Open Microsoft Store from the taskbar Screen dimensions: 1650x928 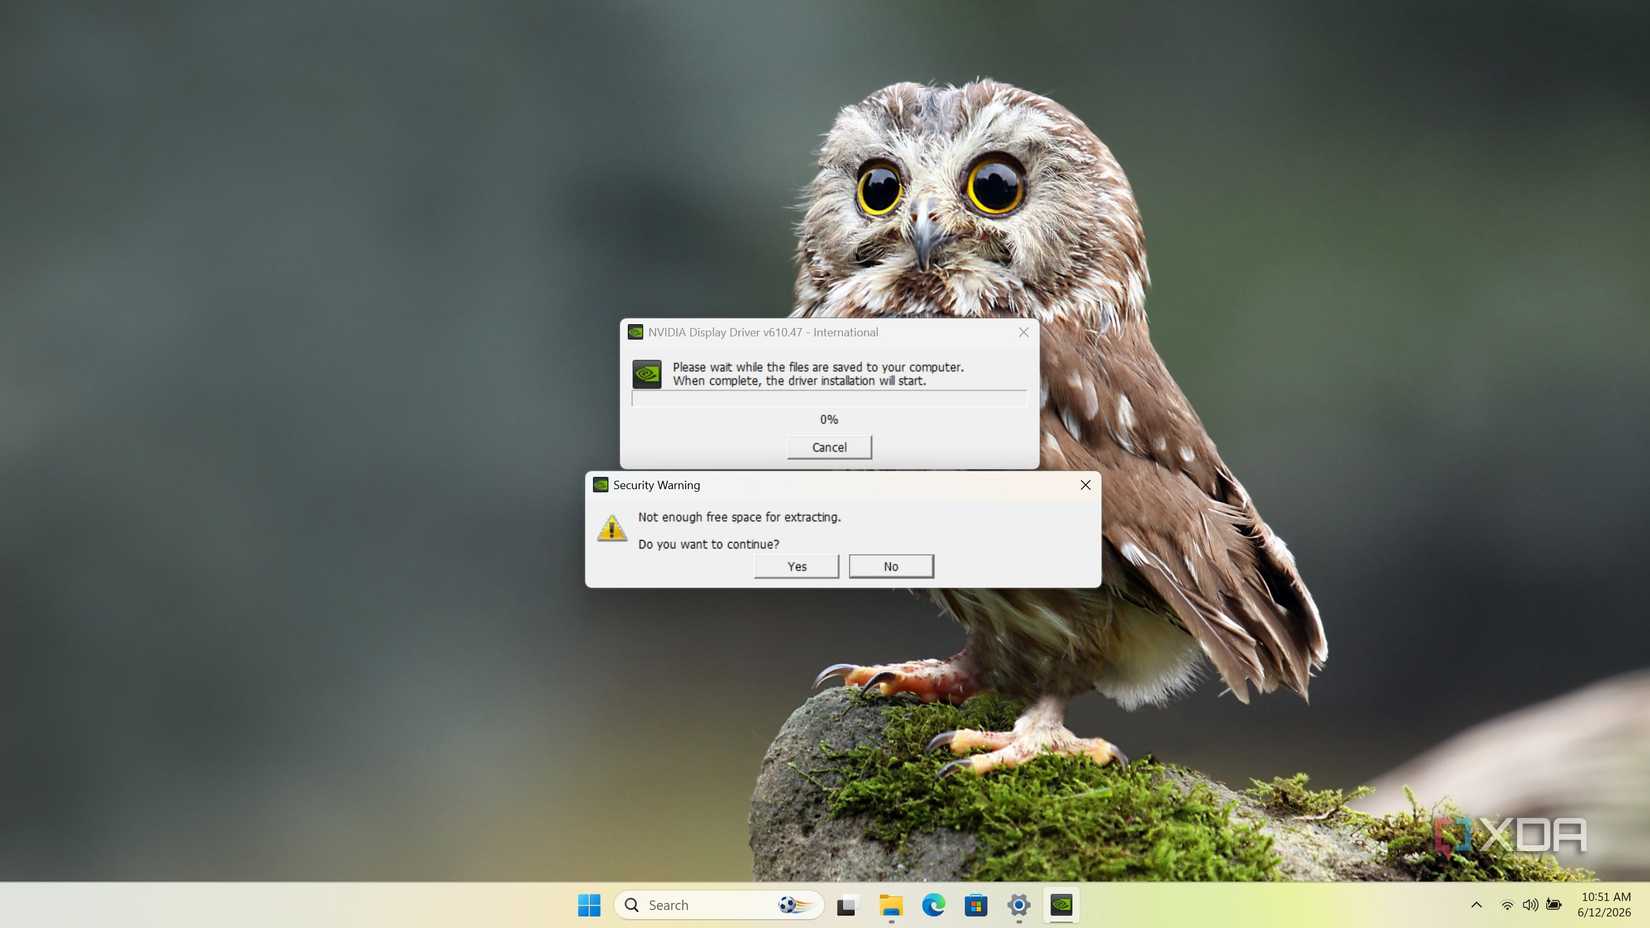976,905
